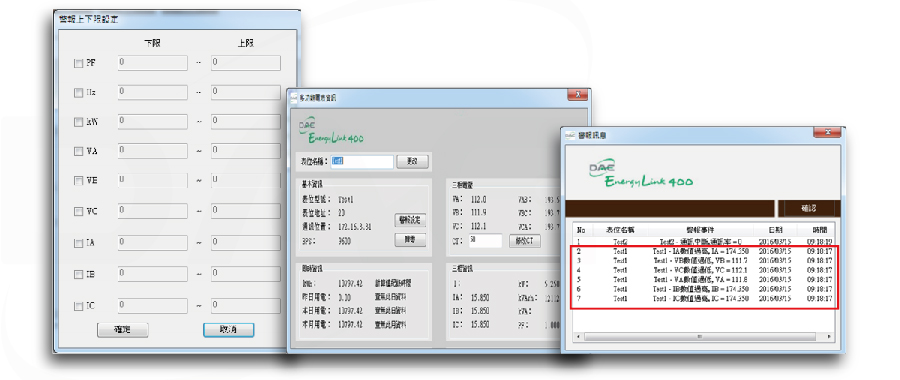This screenshot has height=380, width=900.
Task: Click the IA upper limit field
Action: point(246,243)
